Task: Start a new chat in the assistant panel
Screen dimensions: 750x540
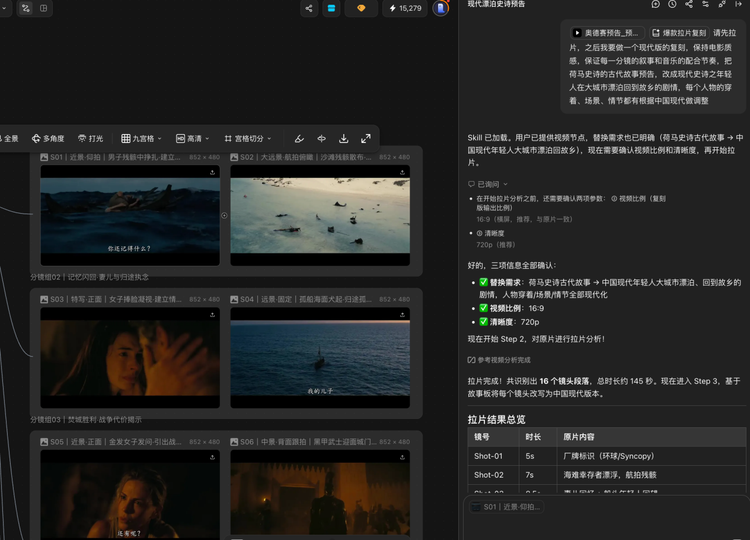Action: point(655,4)
